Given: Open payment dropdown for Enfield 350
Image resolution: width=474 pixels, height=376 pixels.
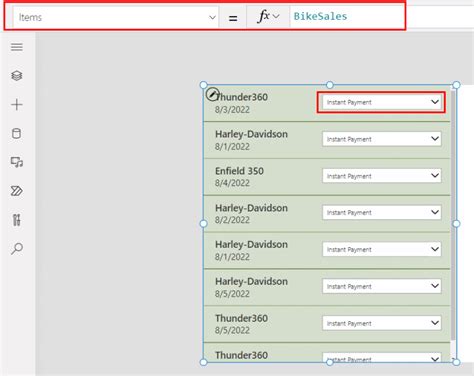Looking at the screenshot, I should point(382,176).
